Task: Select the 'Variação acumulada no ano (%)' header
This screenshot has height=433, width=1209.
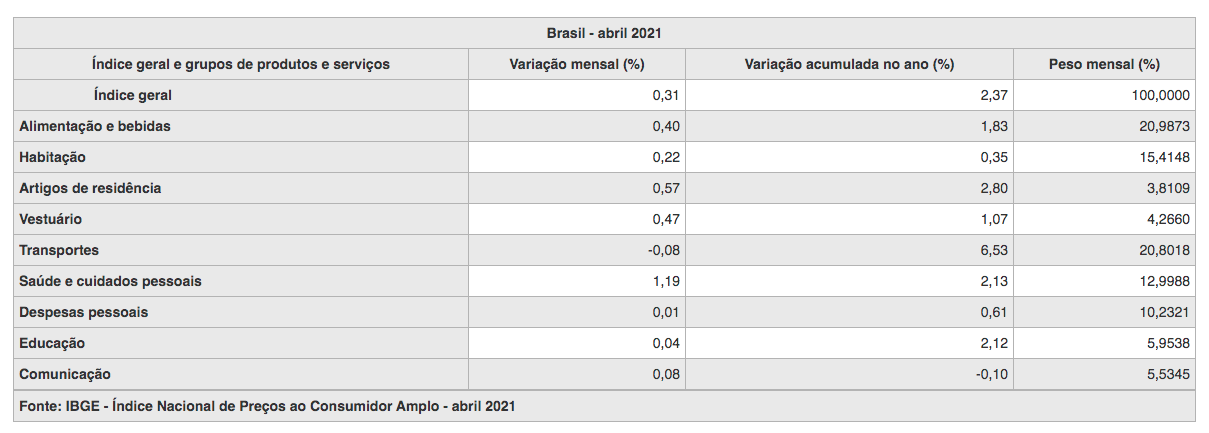Action: click(849, 64)
